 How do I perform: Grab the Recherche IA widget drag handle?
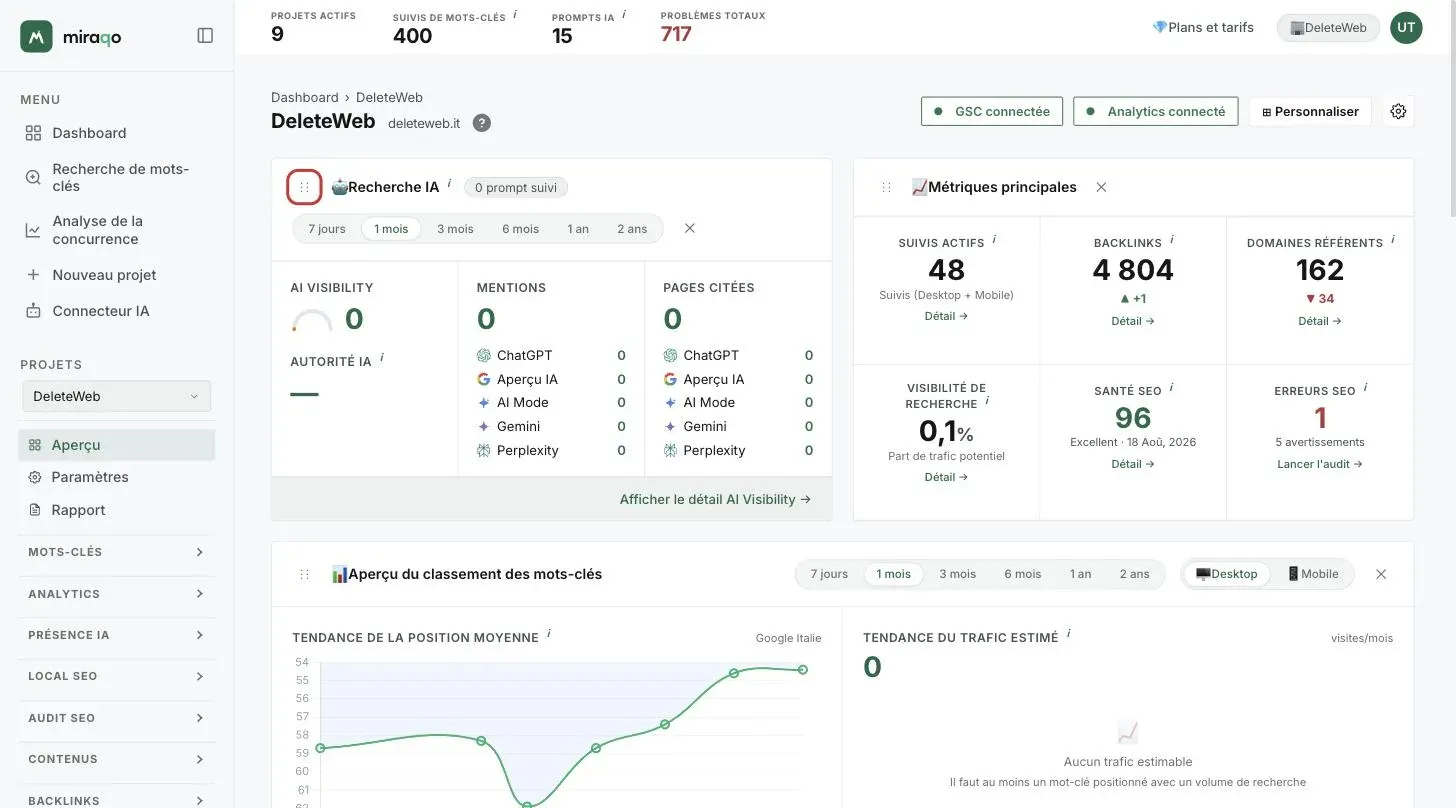304,187
